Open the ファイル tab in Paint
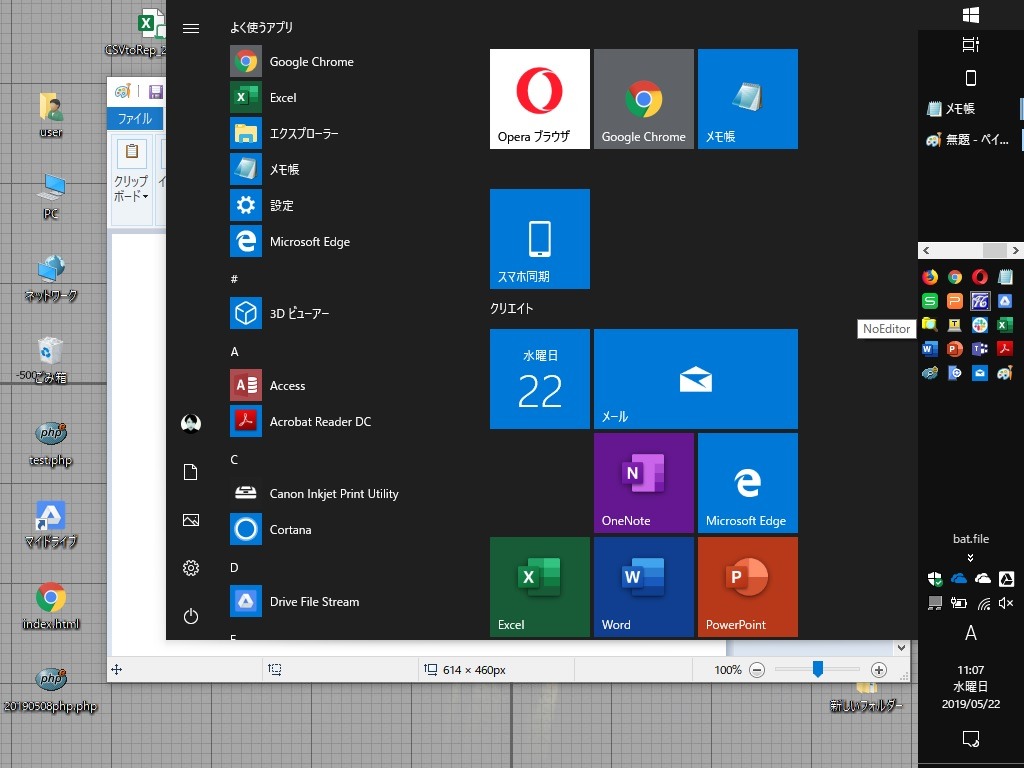Viewport: 1024px width, 768px height. point(135,118)
